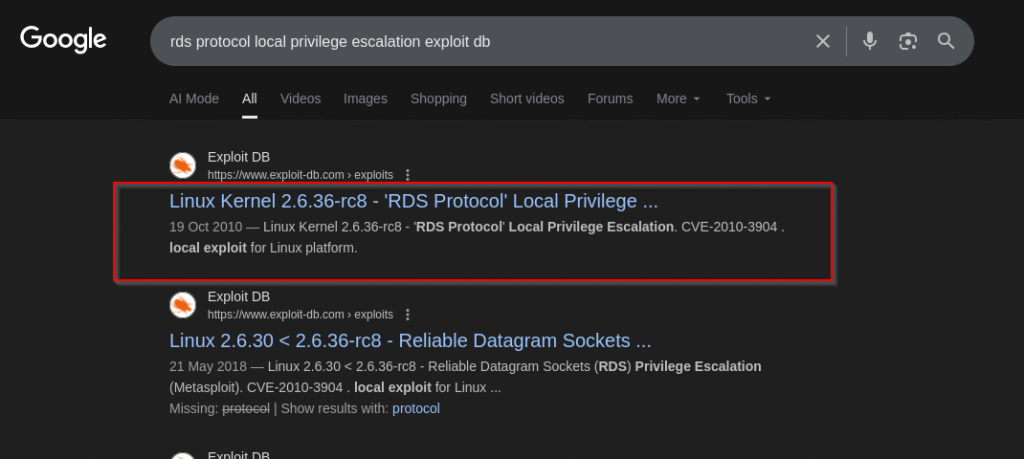Viewport: 1024px width, 459px height.
Task: Select the Images tab
Action: (x=365, y=99)
